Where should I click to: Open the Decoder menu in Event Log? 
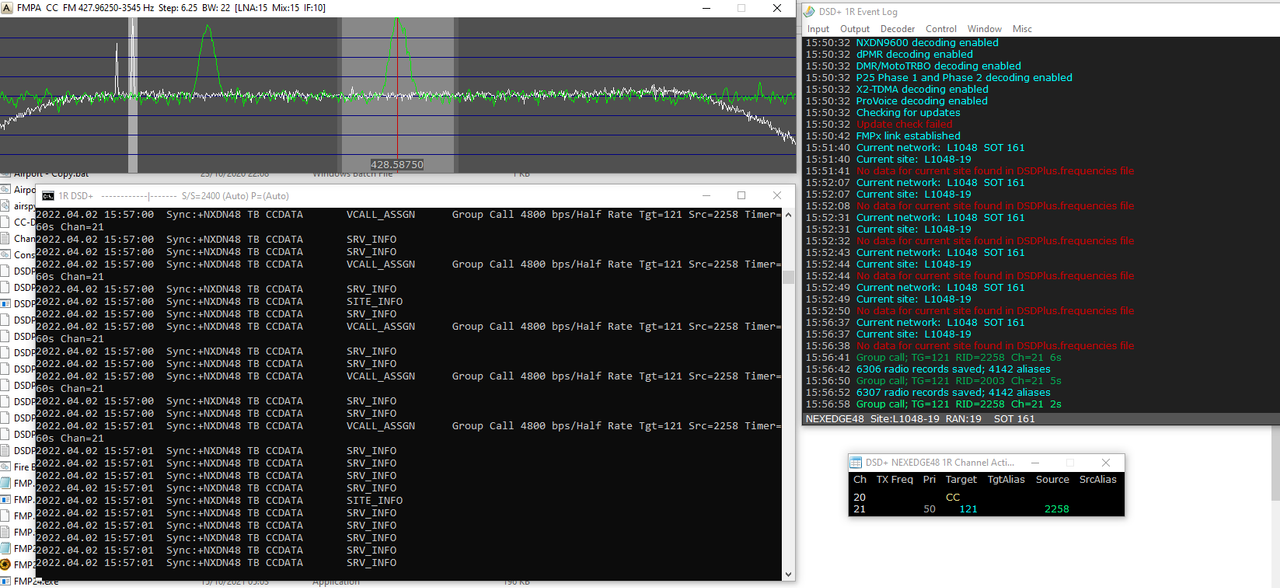[897, 29]
